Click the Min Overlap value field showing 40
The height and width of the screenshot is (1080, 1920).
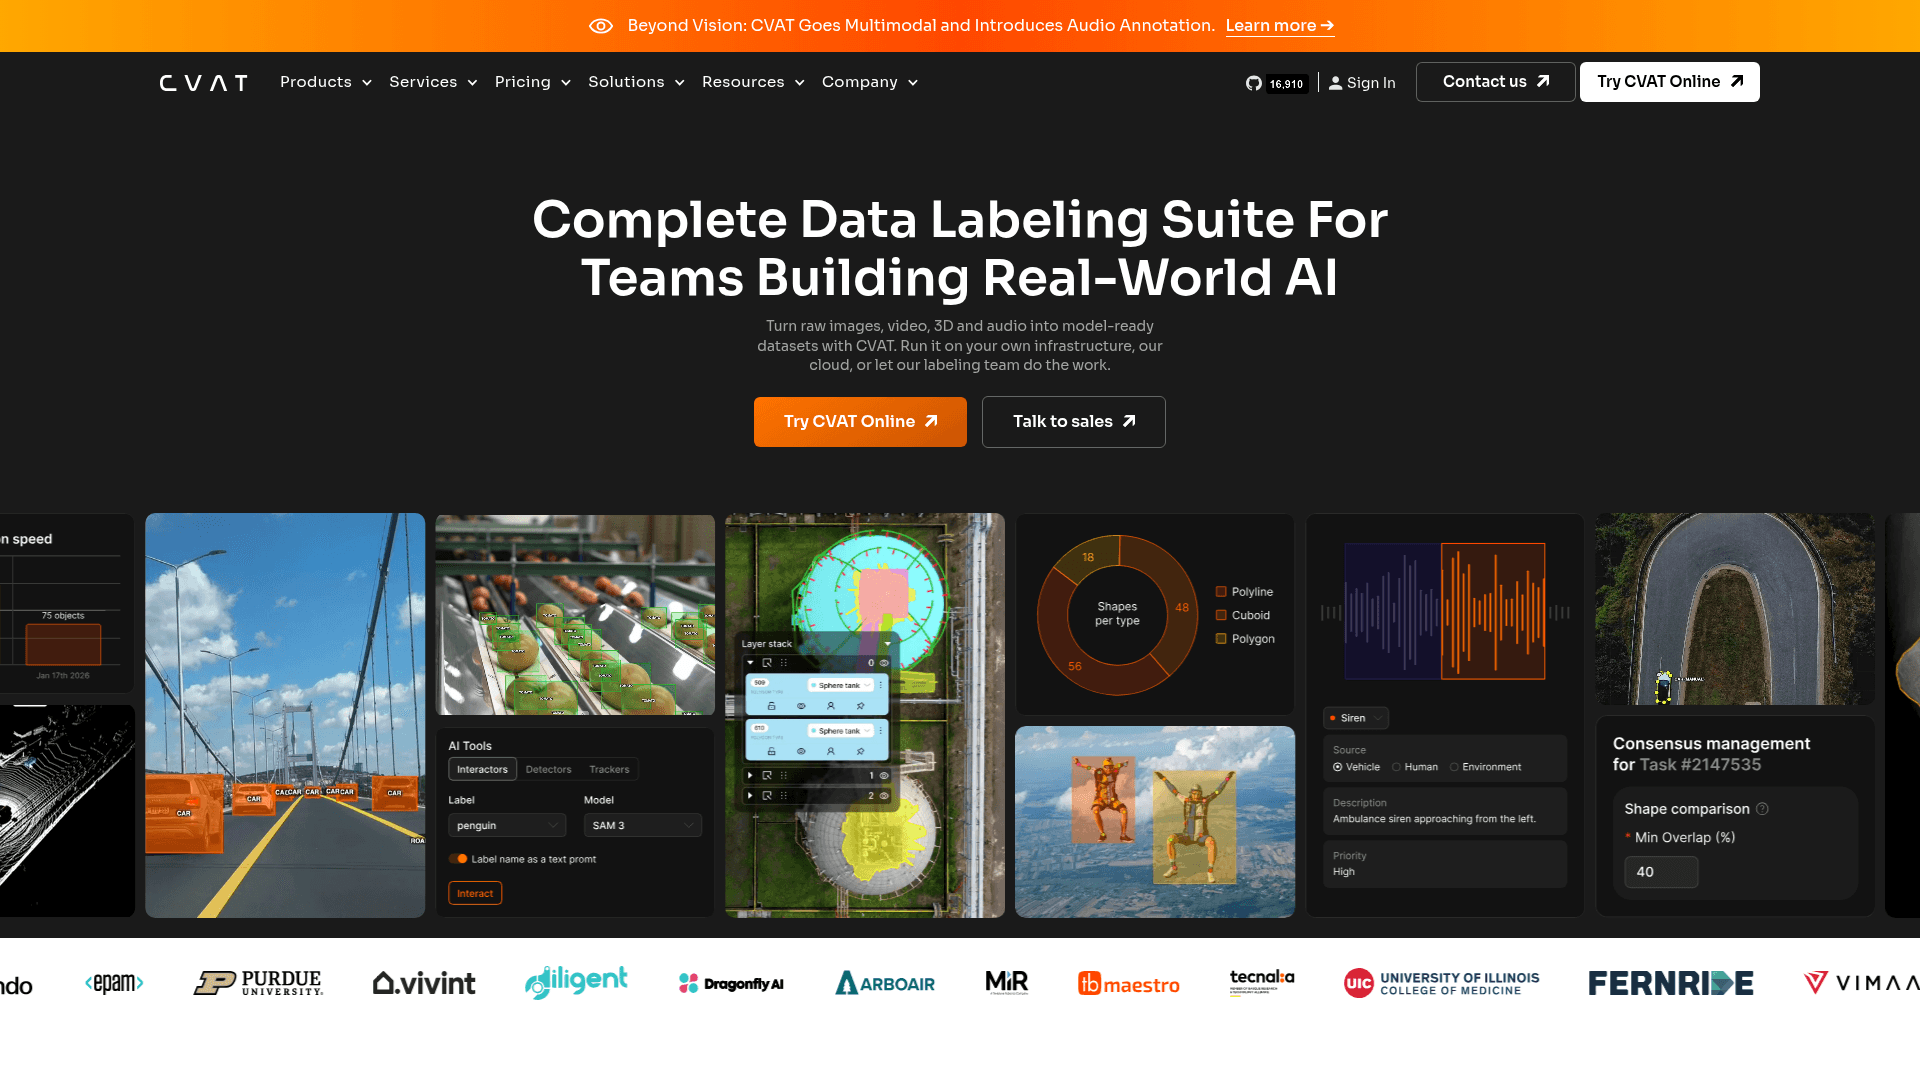pos(1661,872)
